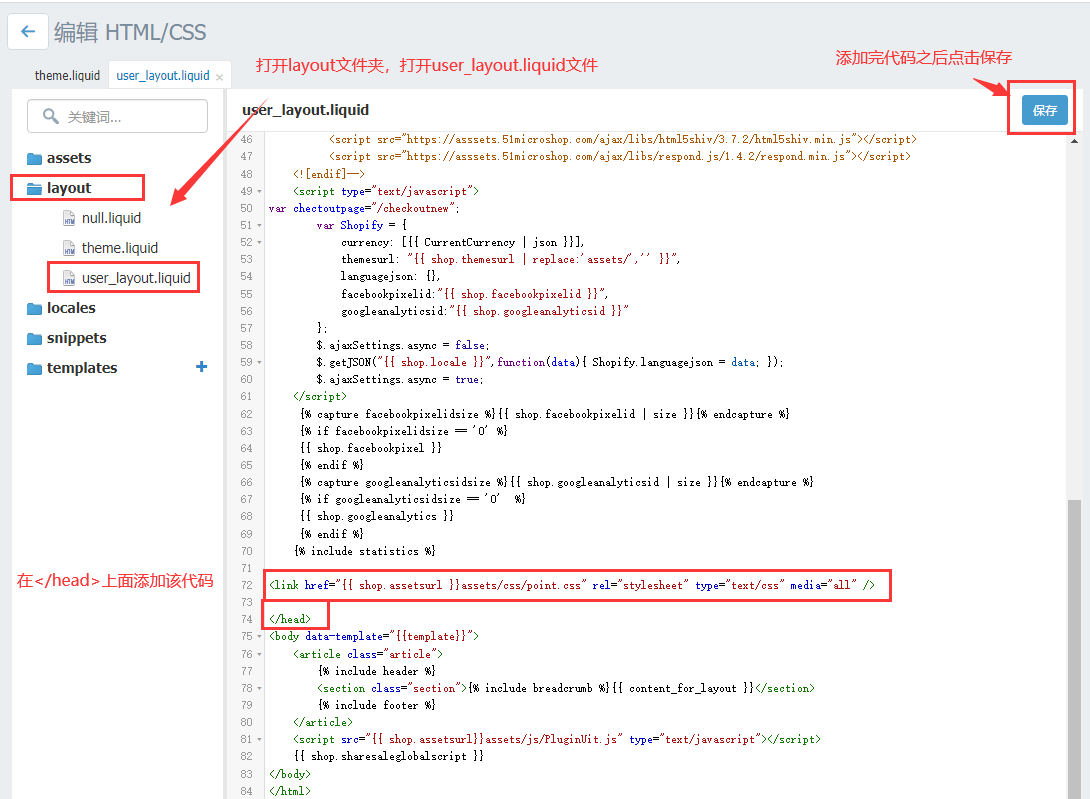The image size is (1090, 799).
Task: Expand the locales folder
Action: (x=71, y=308)
